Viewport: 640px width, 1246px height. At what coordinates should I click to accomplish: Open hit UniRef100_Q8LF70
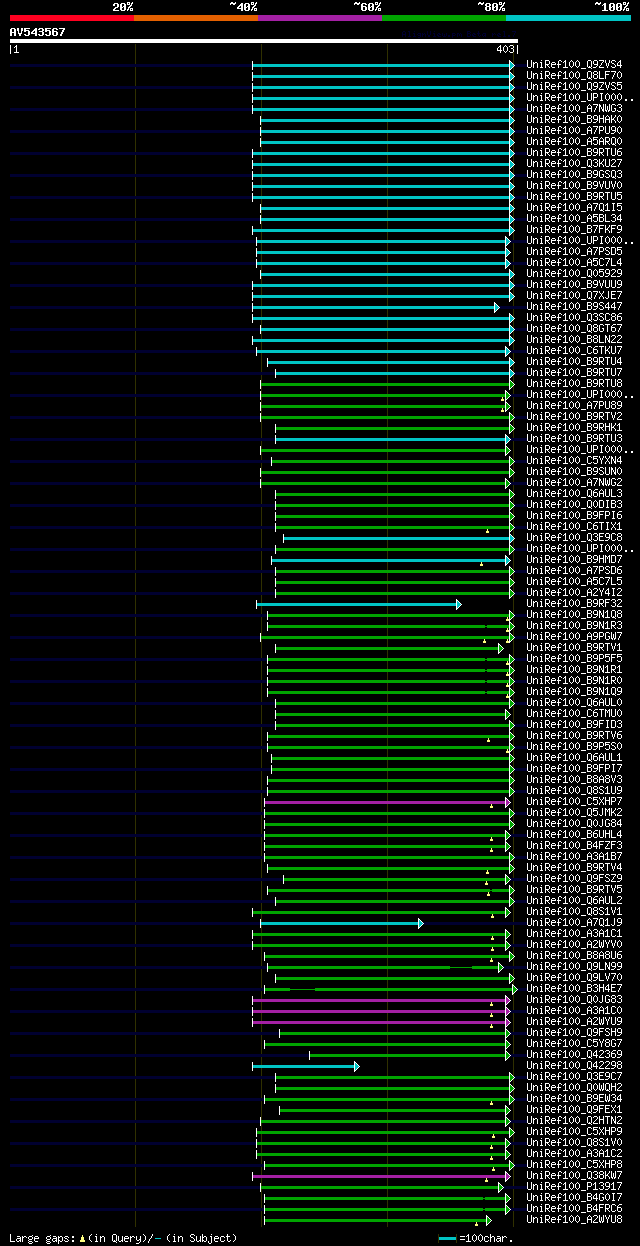point(574,75)
